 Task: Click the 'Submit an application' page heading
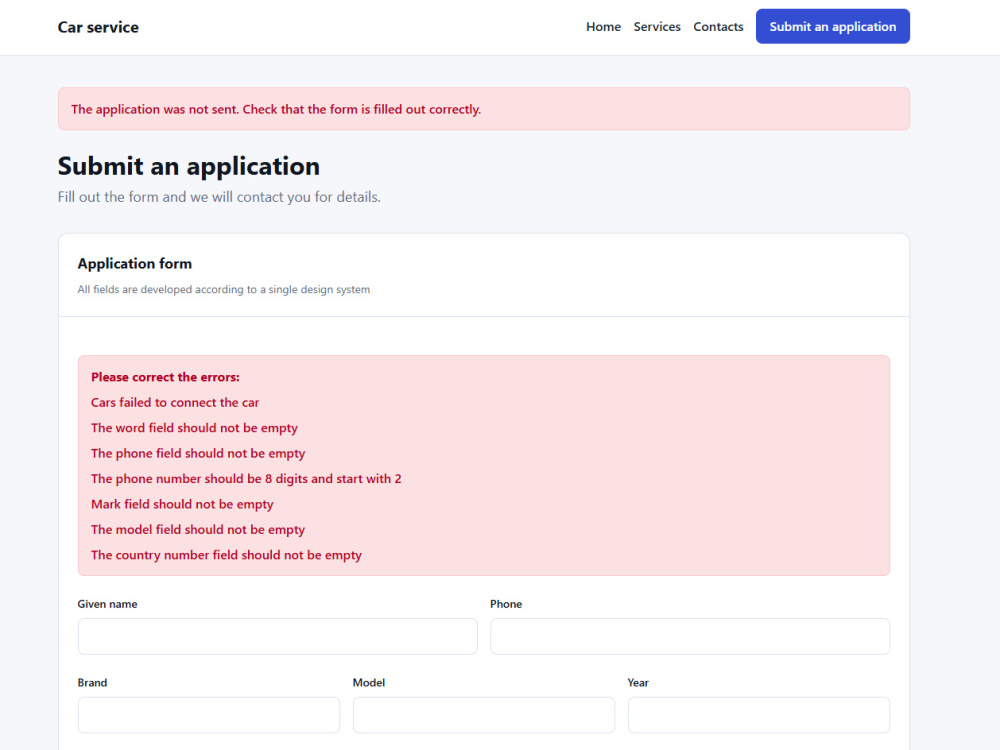tap(189, 166)
